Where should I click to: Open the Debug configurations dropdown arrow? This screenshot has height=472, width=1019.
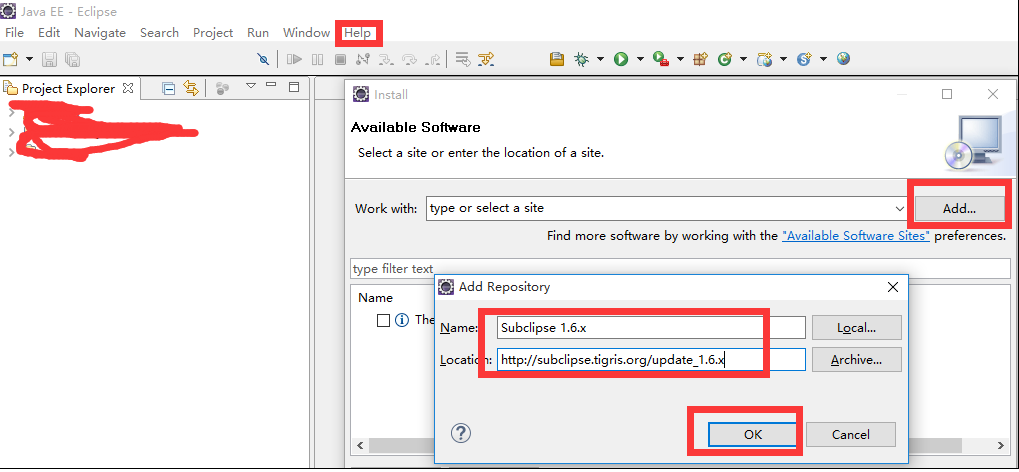pos(600,60)
